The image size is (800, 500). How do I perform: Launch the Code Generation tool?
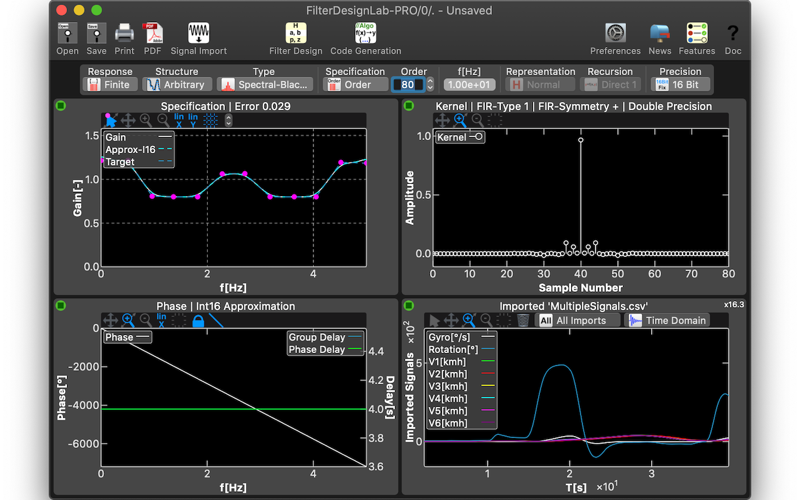click(365, 39)
